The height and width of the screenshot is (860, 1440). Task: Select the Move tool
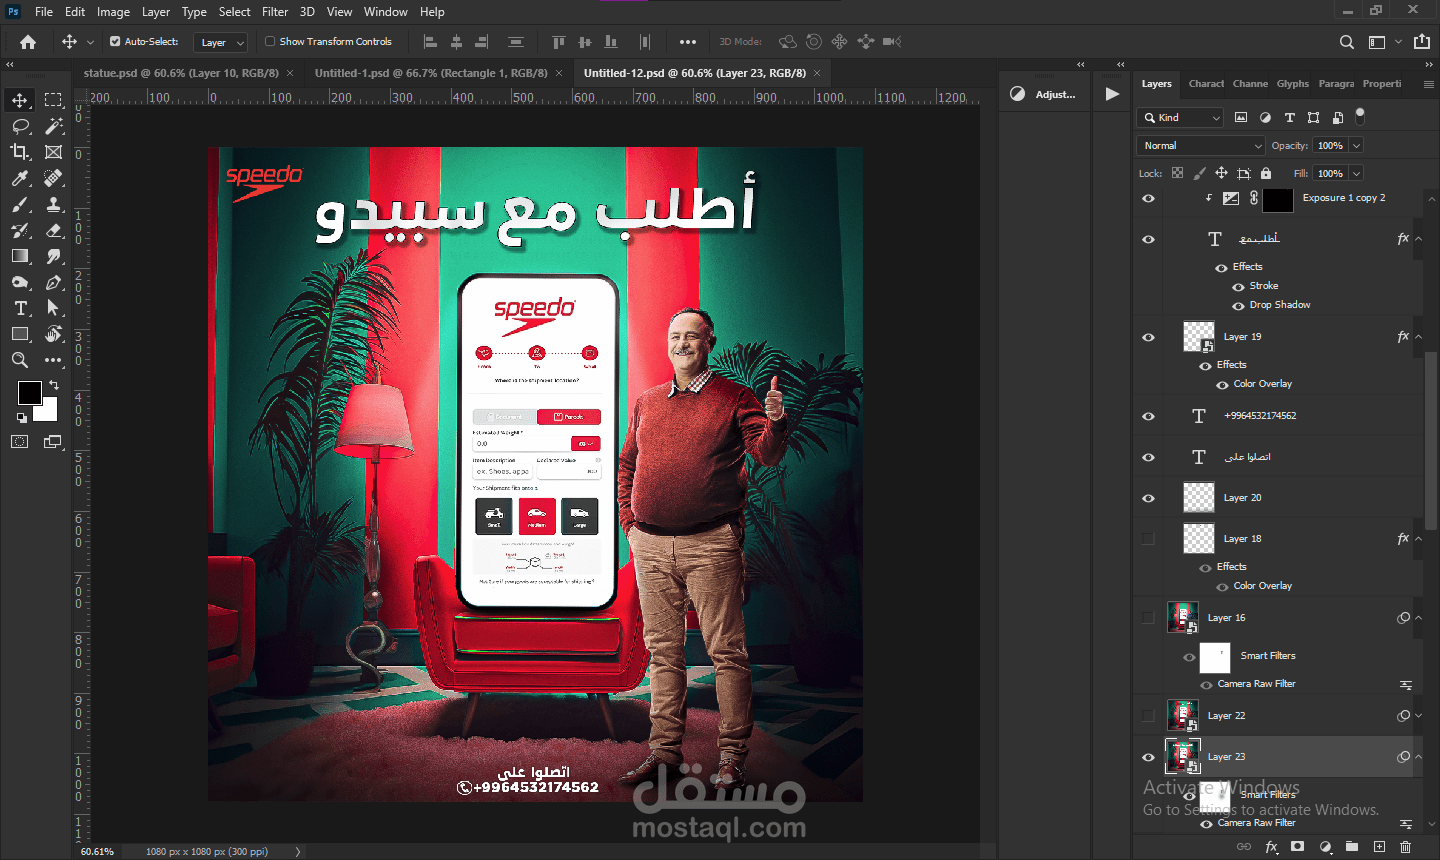20,100
